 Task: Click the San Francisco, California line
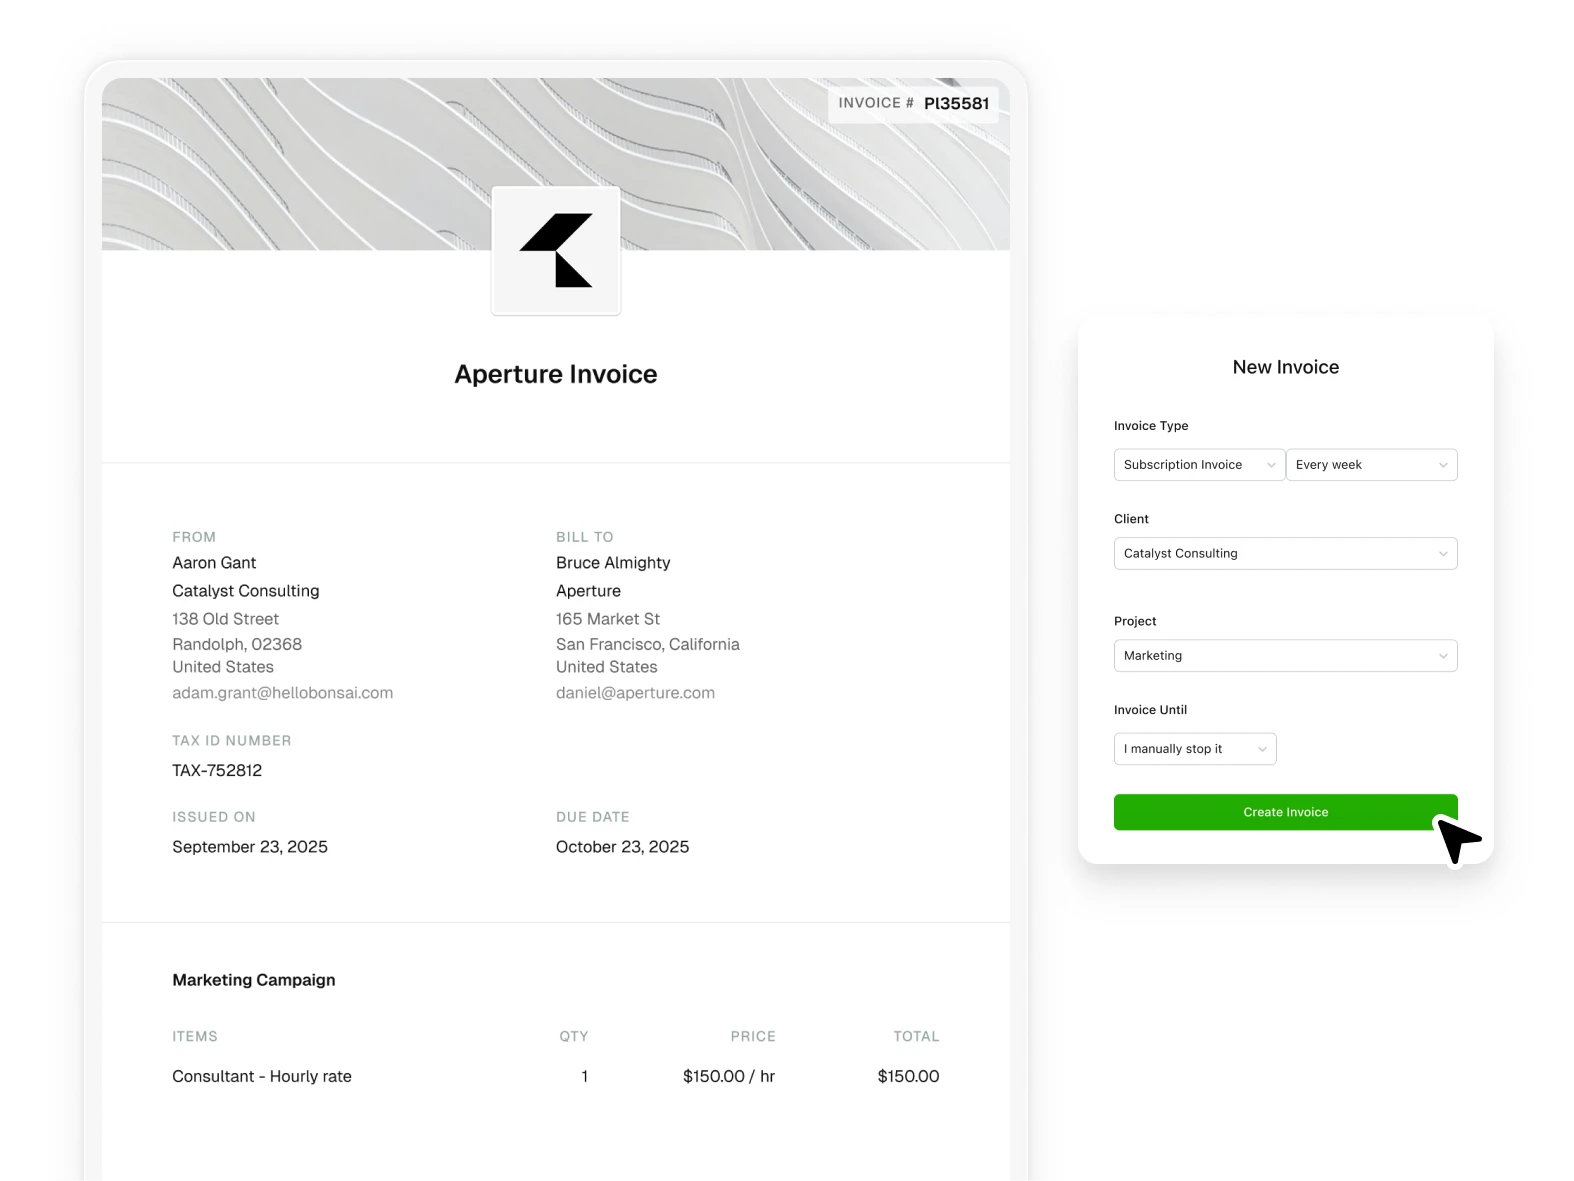[x=648, y=644]
